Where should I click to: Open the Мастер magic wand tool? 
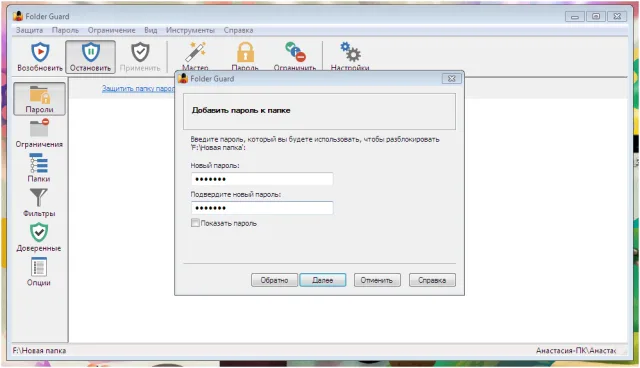tap(196, 52)
